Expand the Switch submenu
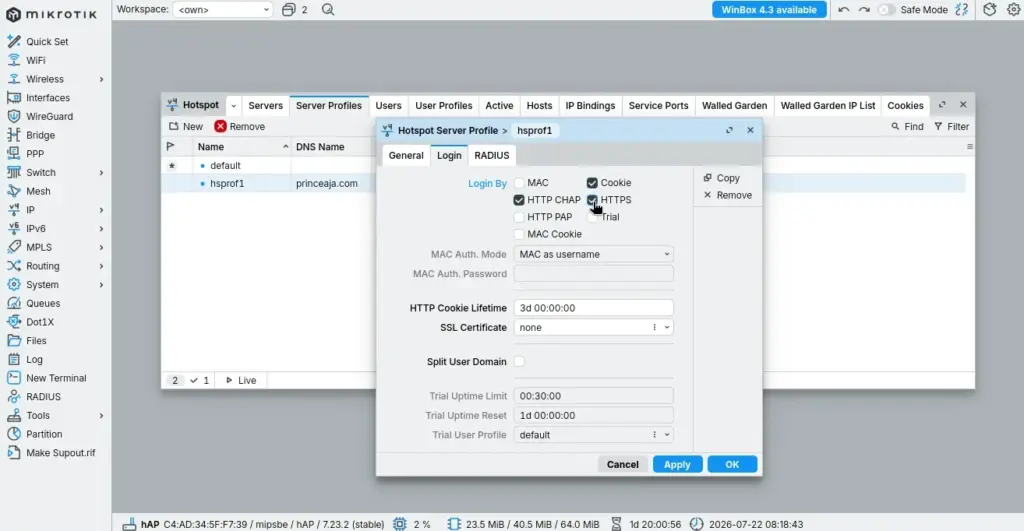Image resolution: width=1024 pixels, height=531 pixels. pos(101,172)
